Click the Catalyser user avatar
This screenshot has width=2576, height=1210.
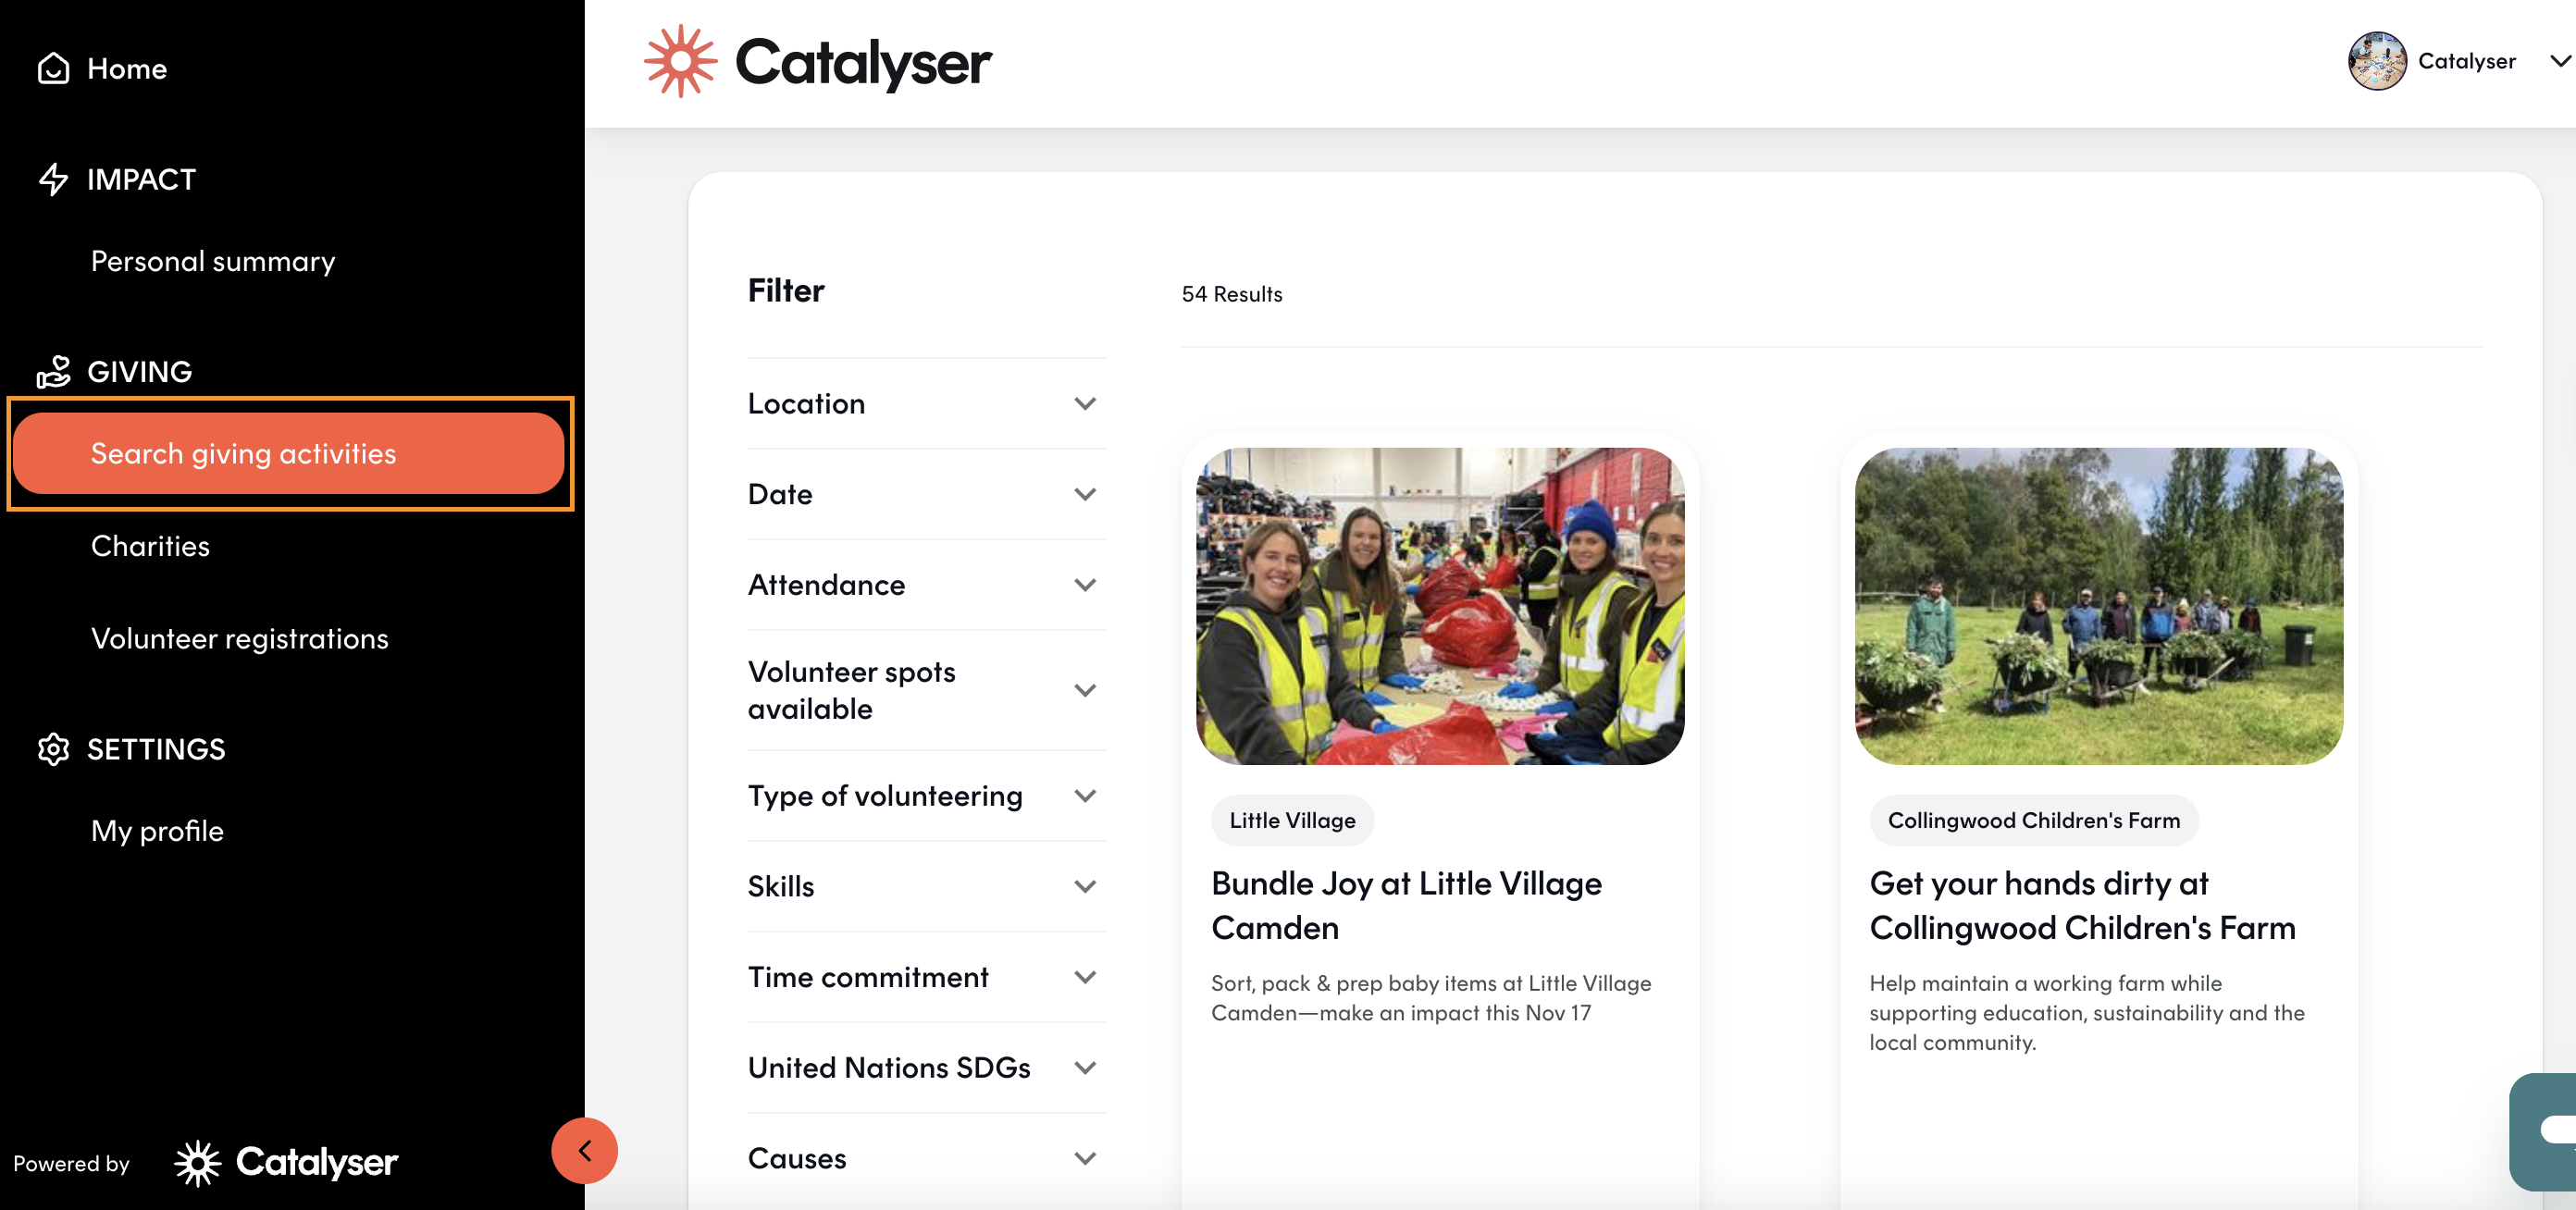2376,61
